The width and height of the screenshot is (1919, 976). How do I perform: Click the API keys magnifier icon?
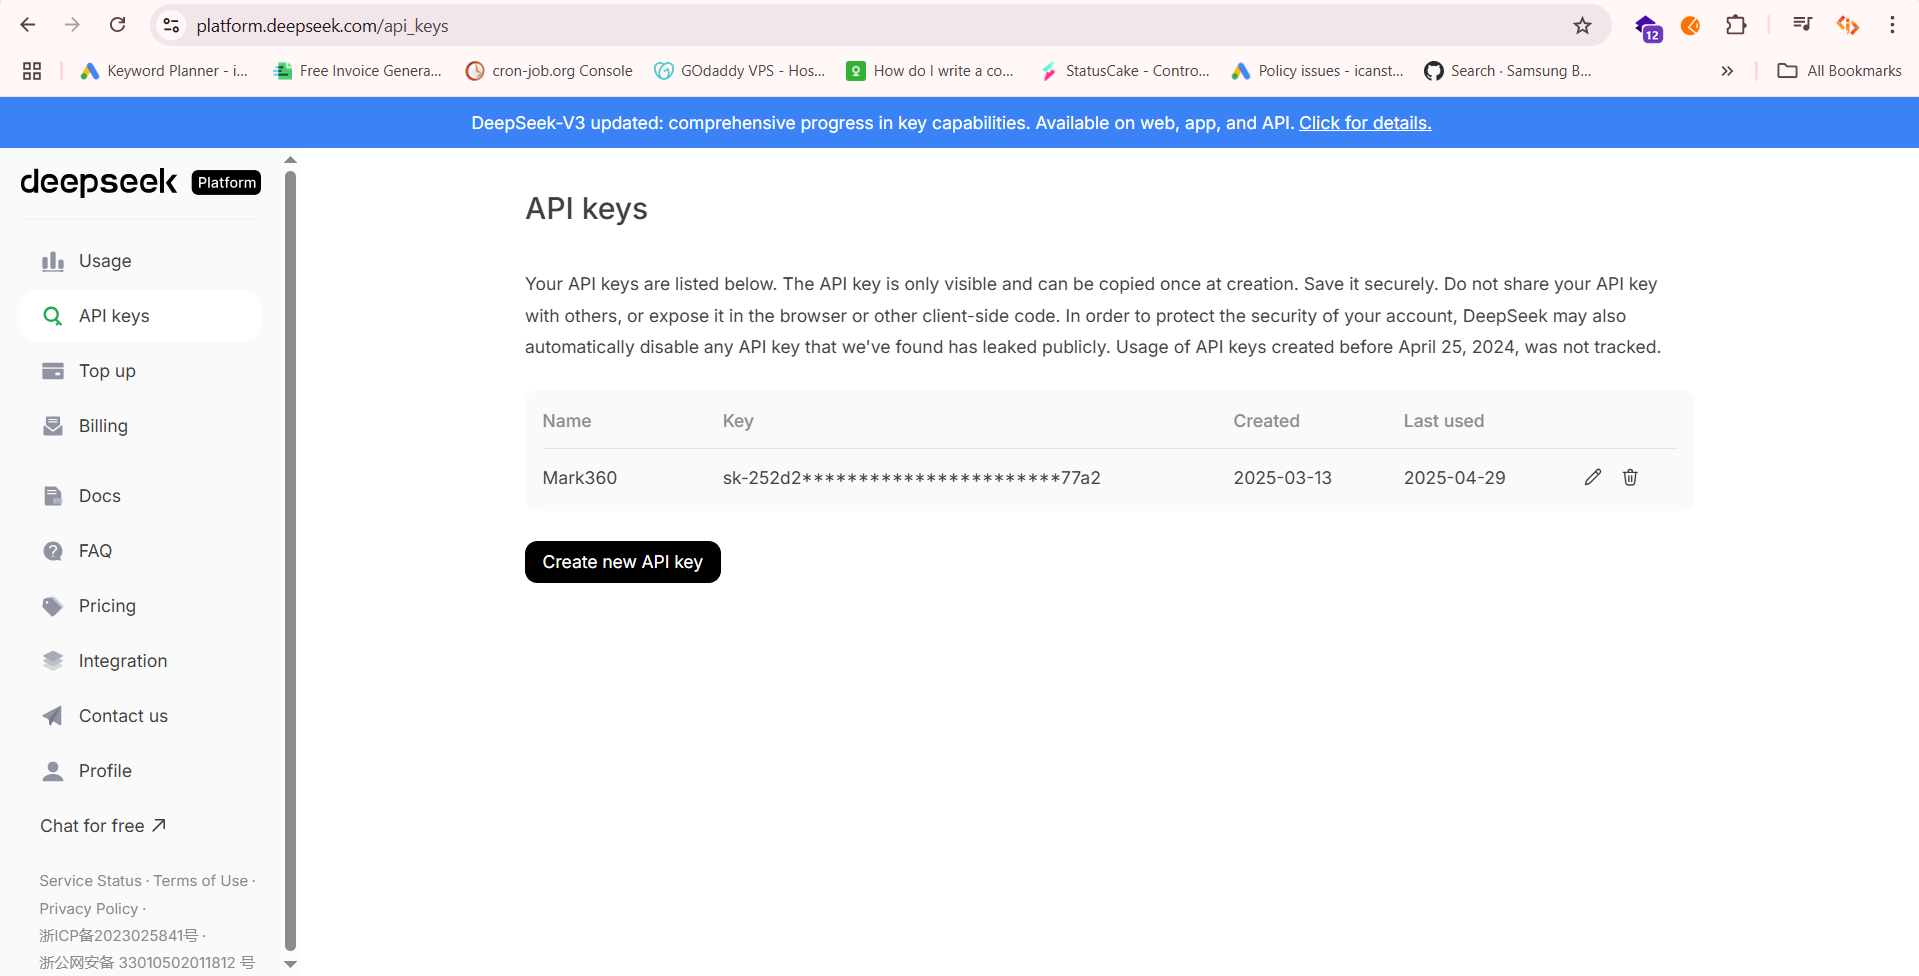[53, 316]
